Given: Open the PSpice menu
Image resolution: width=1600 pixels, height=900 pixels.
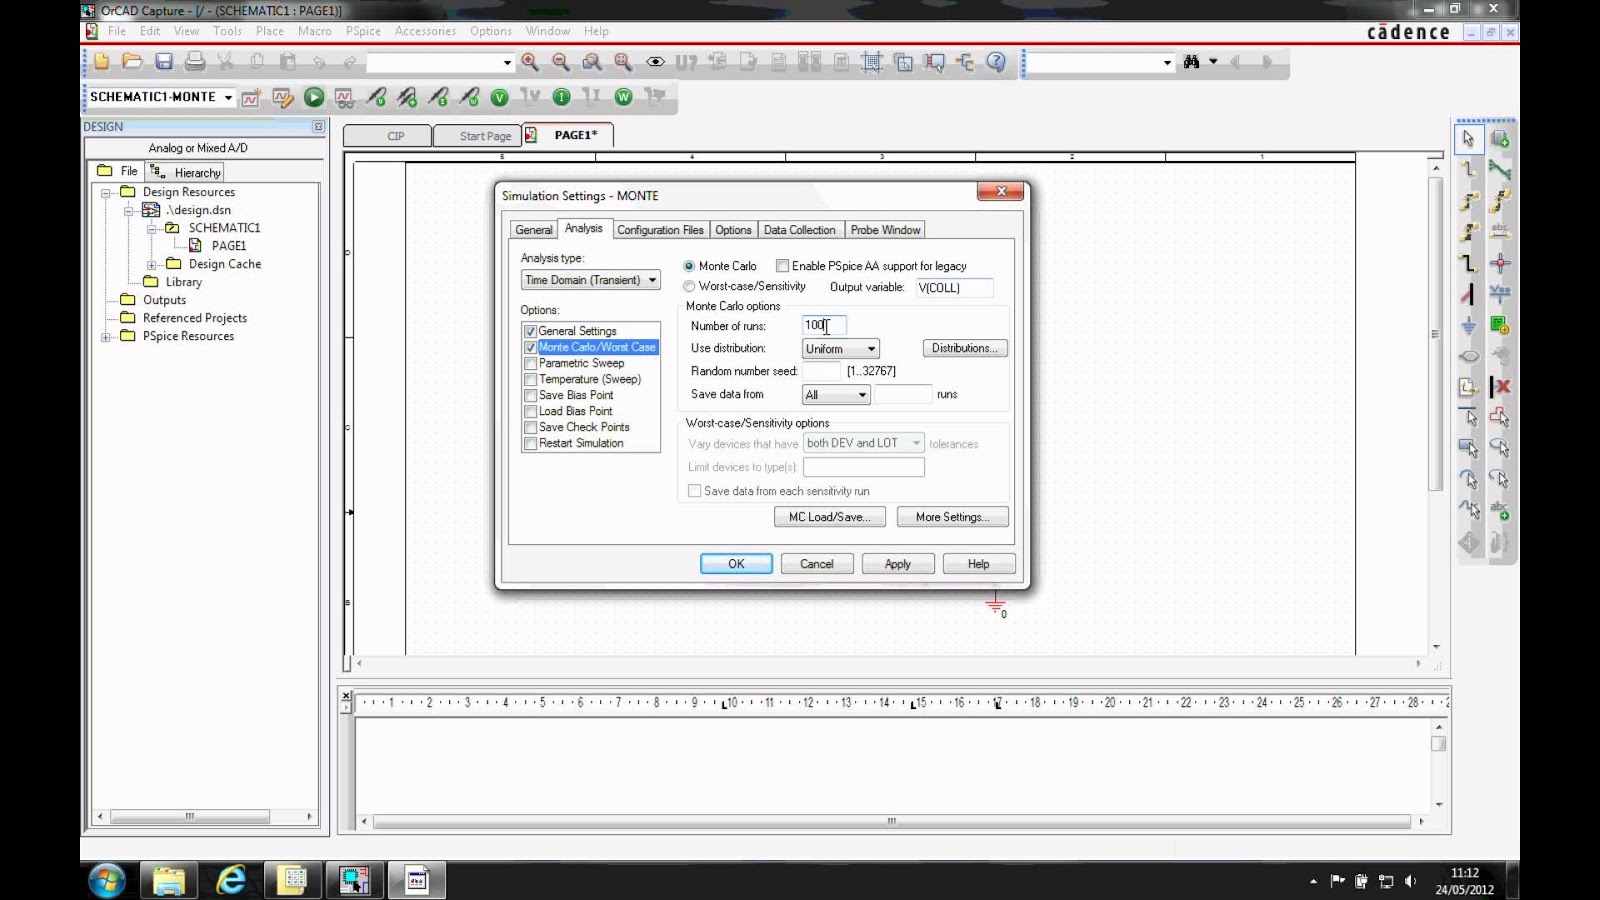Looking at the screenshot, I should [x=363, y=31].
